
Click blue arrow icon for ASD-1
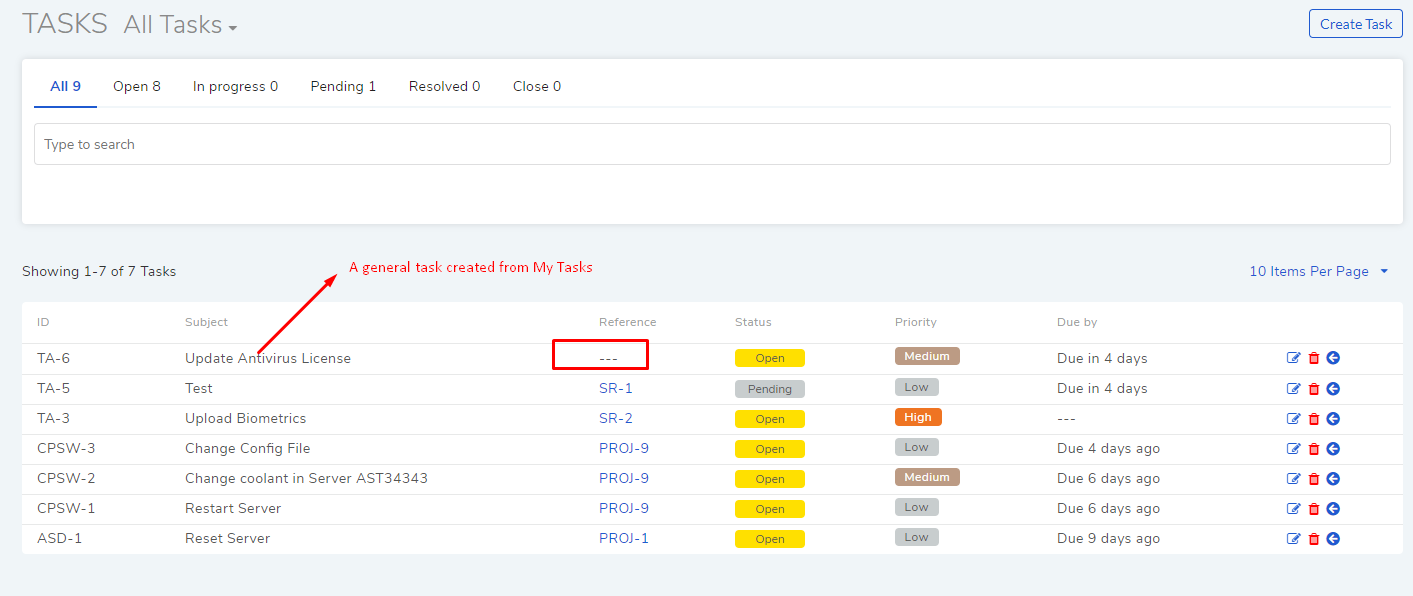coord(1333,538)
